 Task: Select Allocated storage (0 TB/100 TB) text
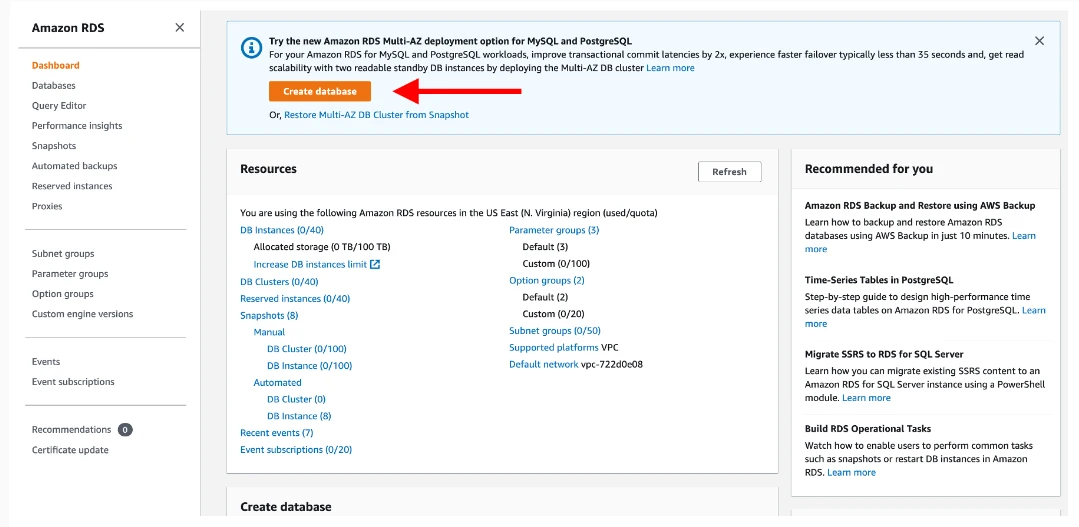tap(322, 246)
